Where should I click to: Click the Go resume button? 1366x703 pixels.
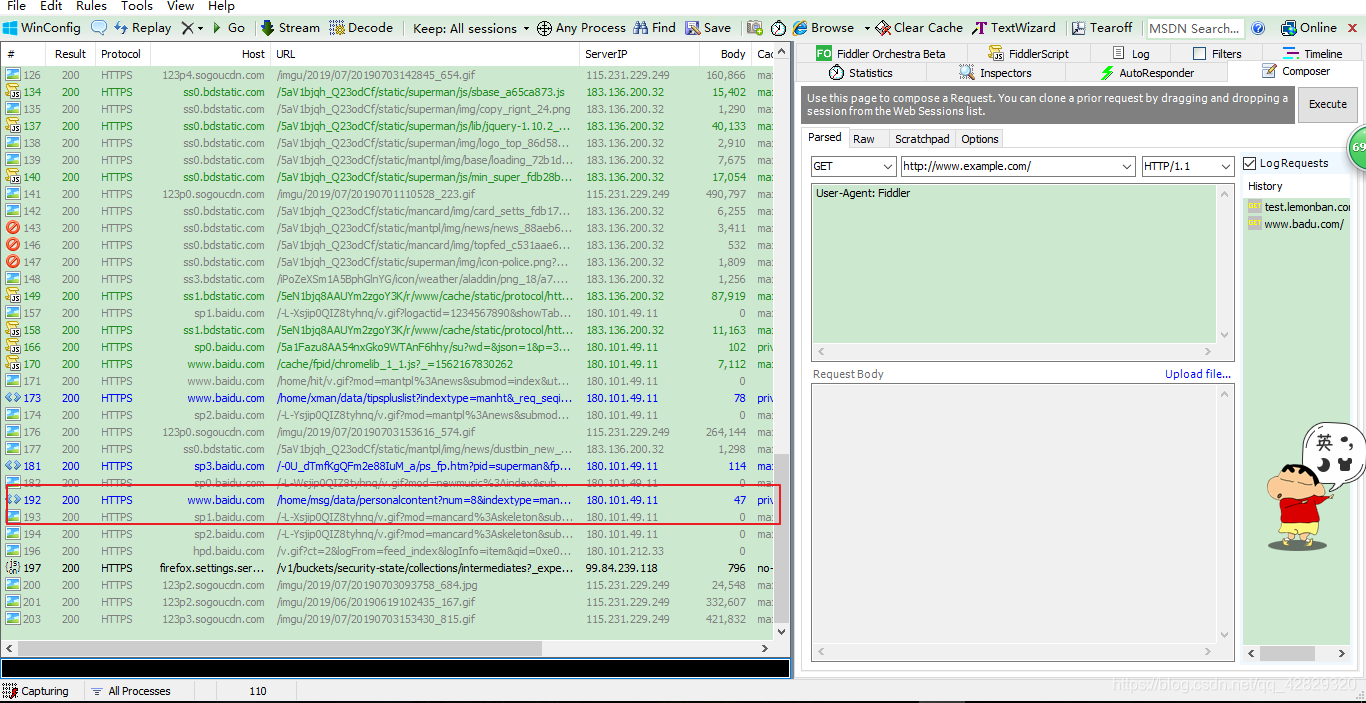click(228, 28)
